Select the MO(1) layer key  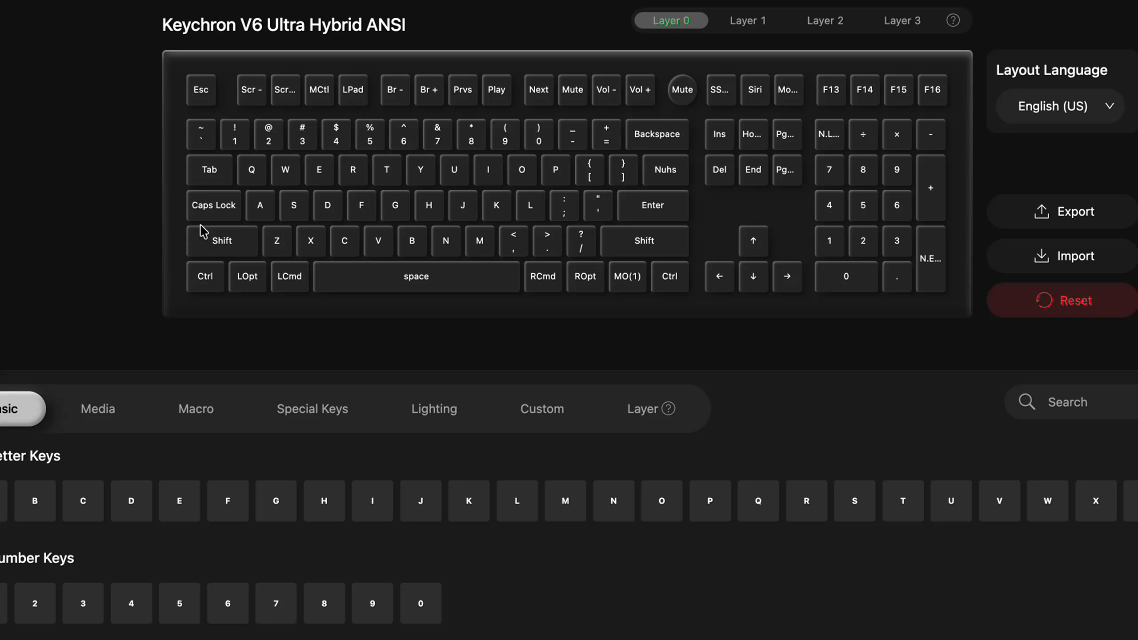[627, 276]
